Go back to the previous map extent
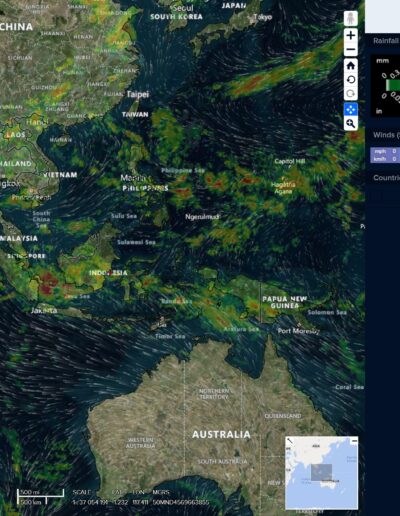The height and width of the screenshot is (516, 400). coord(351,79)
